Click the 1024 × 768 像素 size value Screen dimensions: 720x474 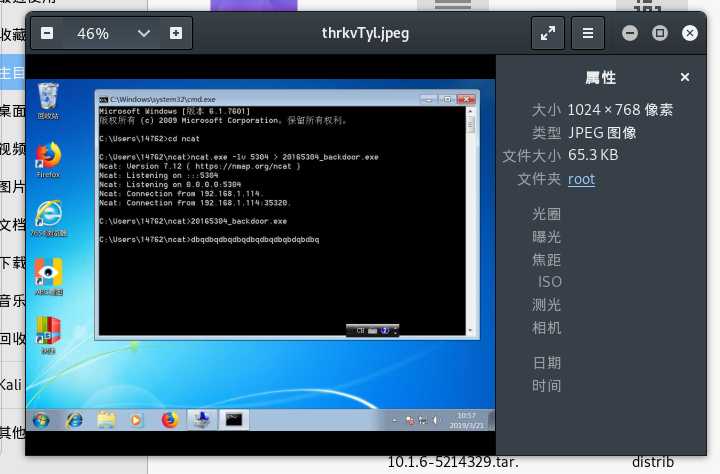[620, 110]
